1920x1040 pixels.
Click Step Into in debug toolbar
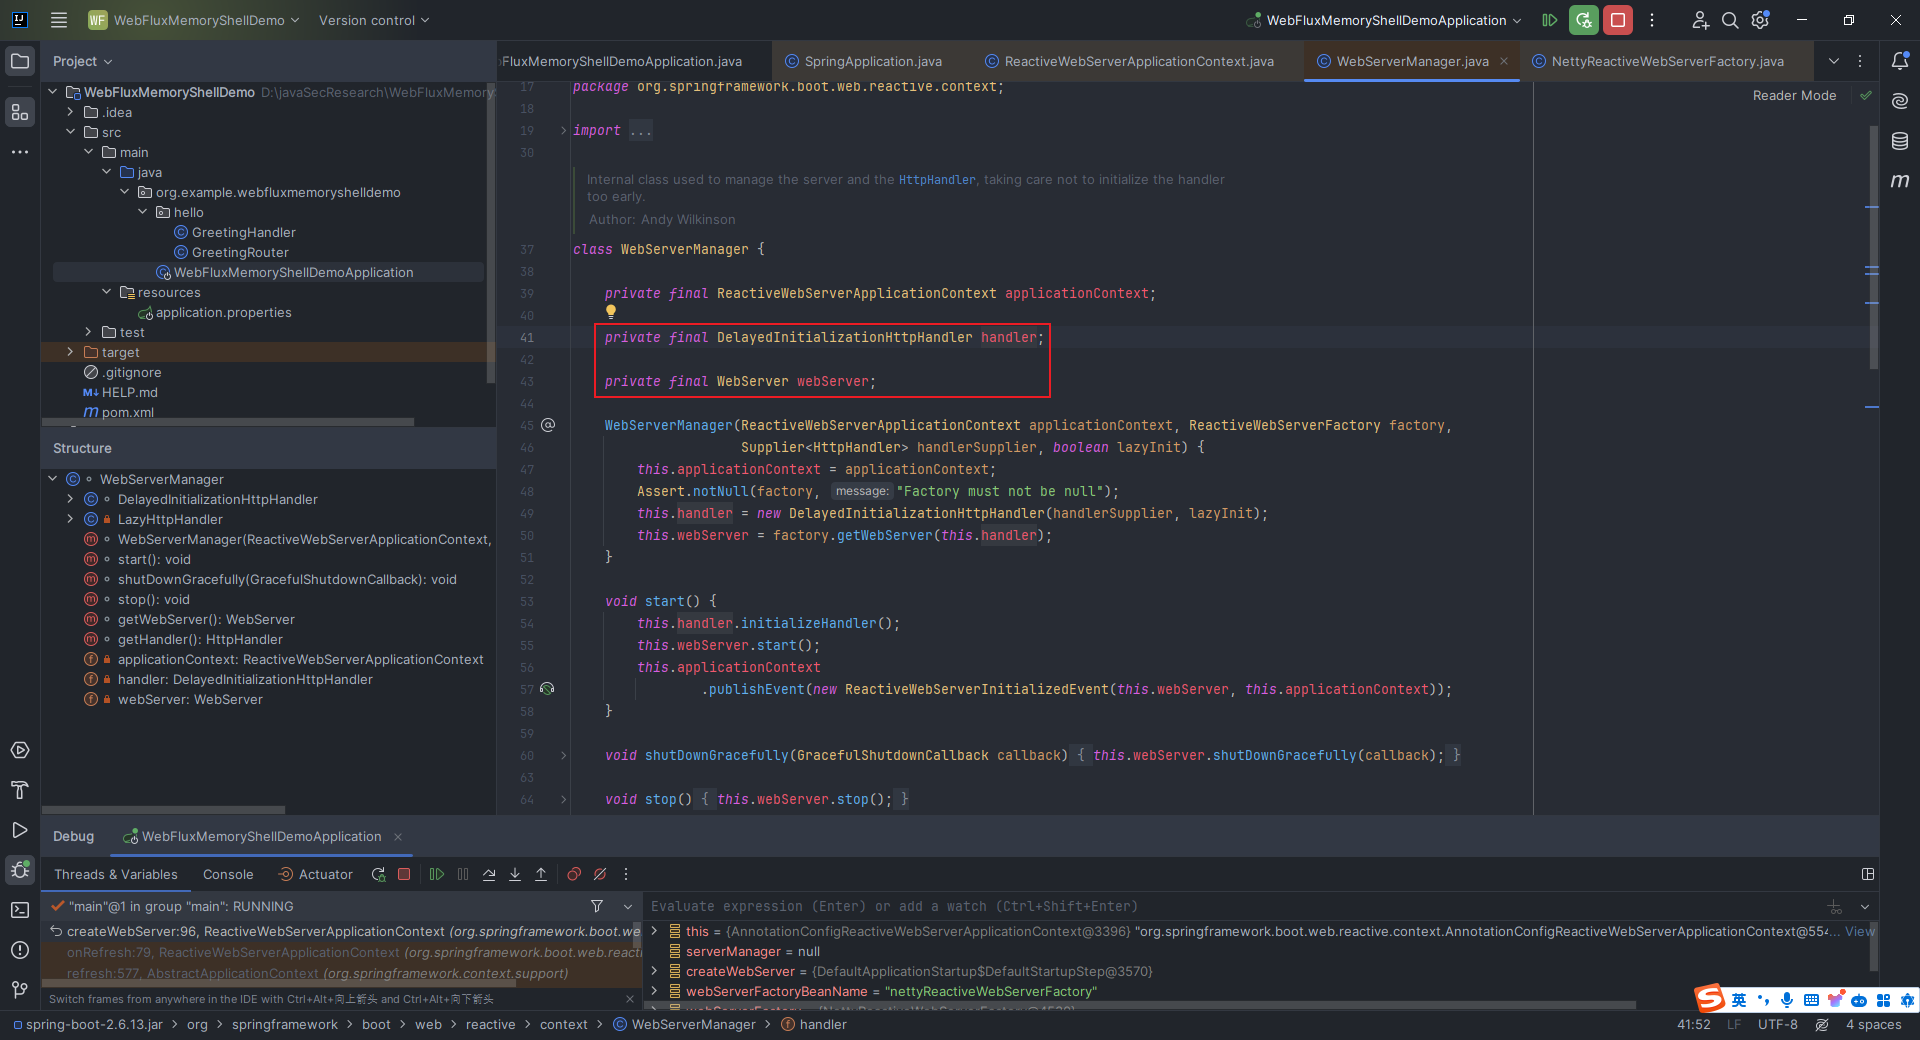(515, 874)
